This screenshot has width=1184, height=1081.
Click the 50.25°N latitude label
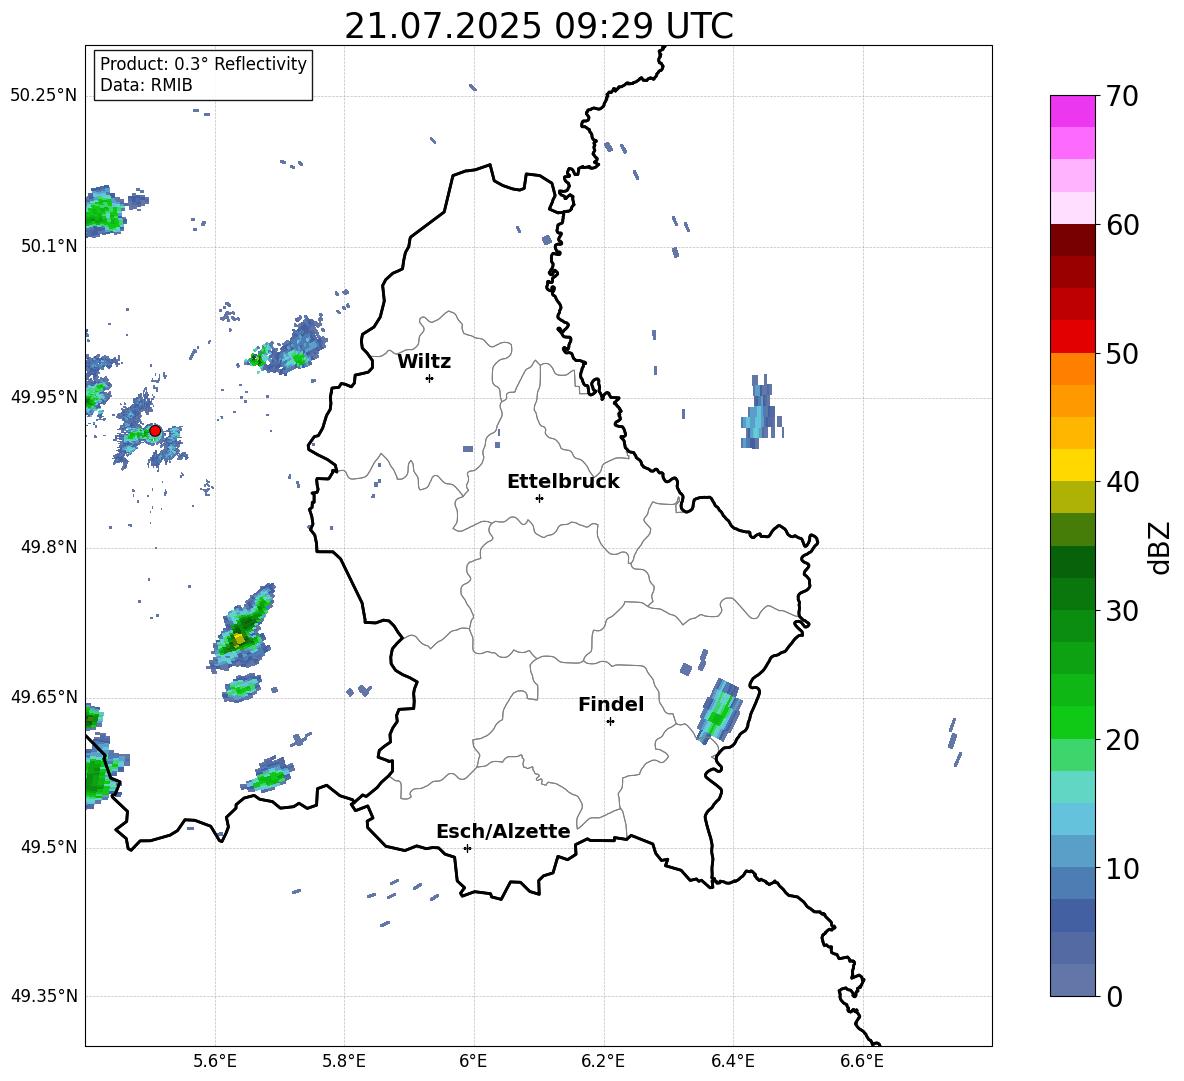coord(44,96)
